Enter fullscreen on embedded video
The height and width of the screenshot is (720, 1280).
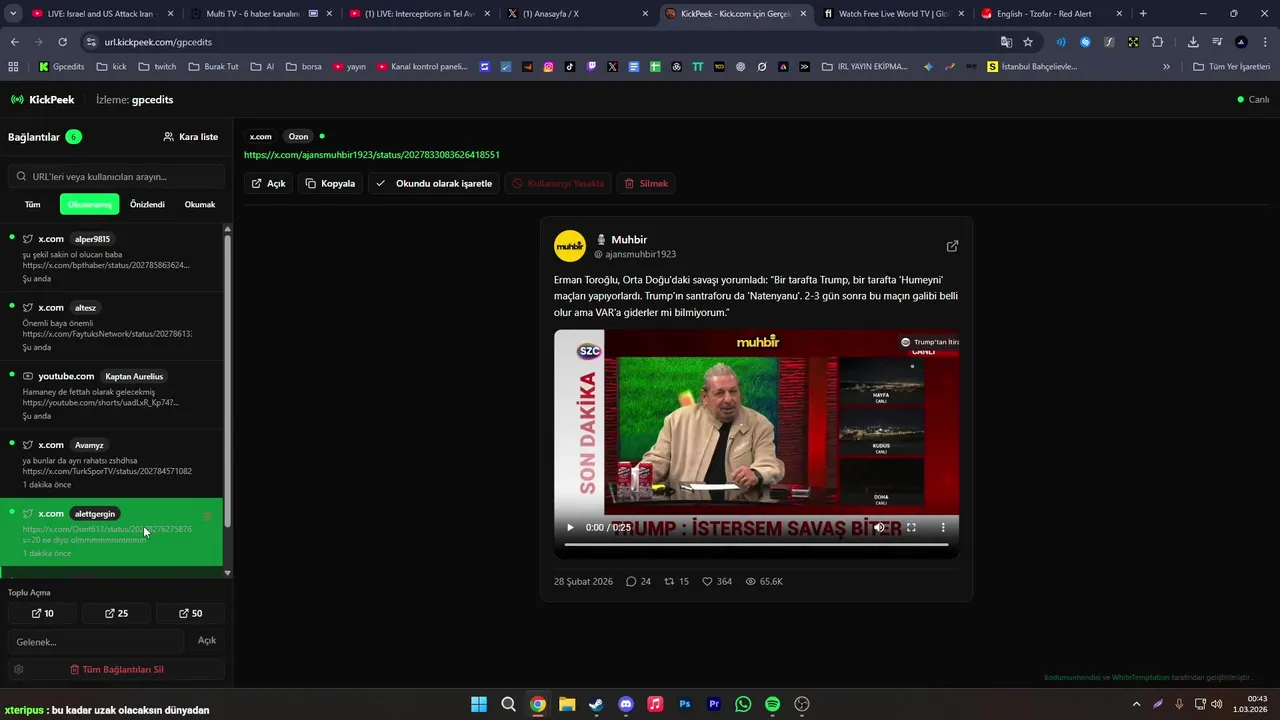911,527
